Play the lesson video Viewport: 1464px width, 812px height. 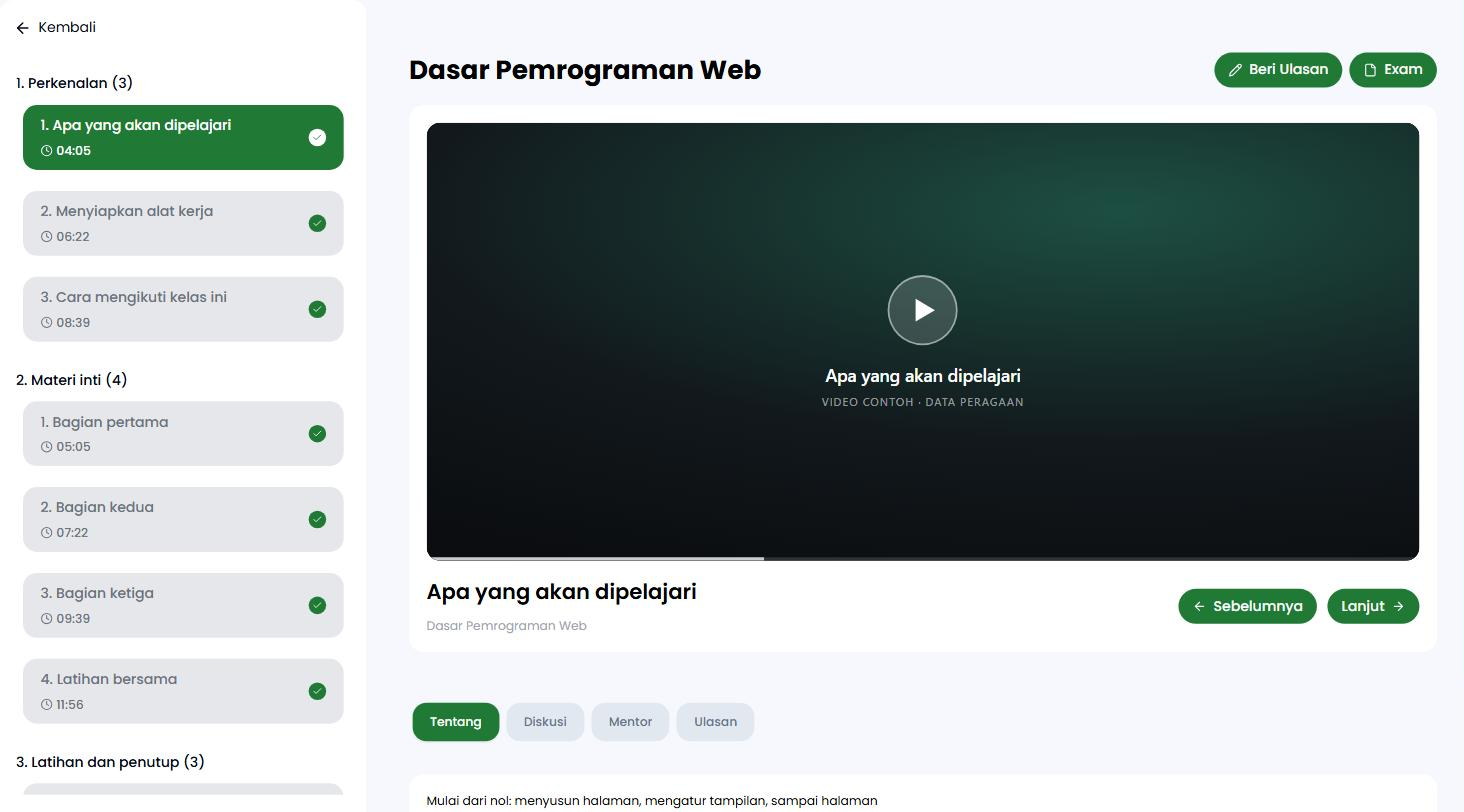pos(922,310)
